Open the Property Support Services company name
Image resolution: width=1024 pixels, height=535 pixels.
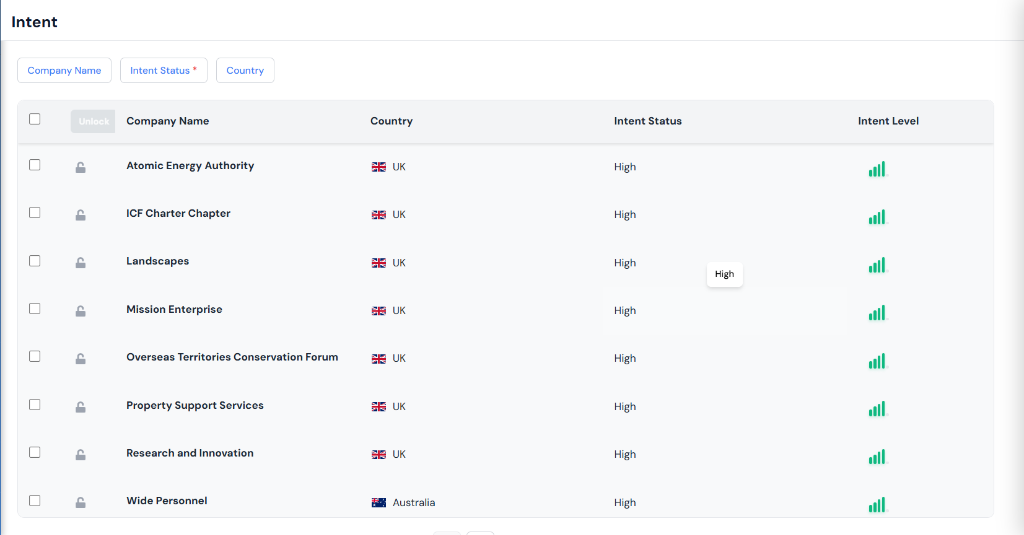point(195,406)
